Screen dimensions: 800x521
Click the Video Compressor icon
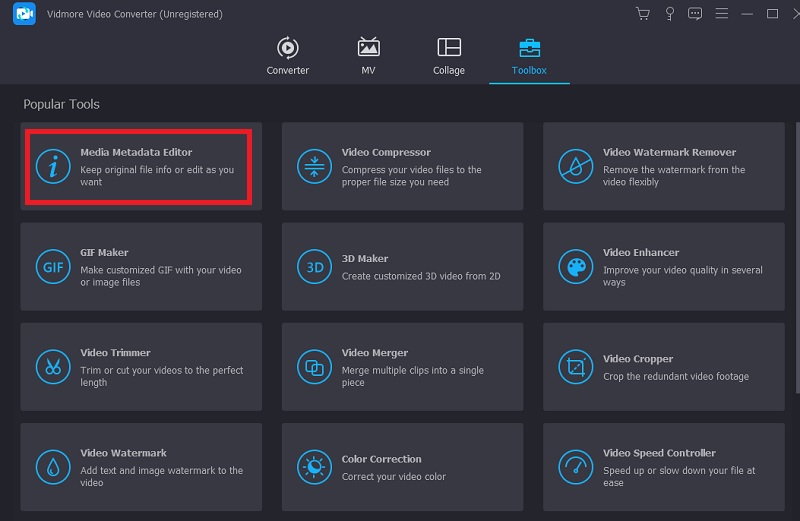[x=315, y=167]
